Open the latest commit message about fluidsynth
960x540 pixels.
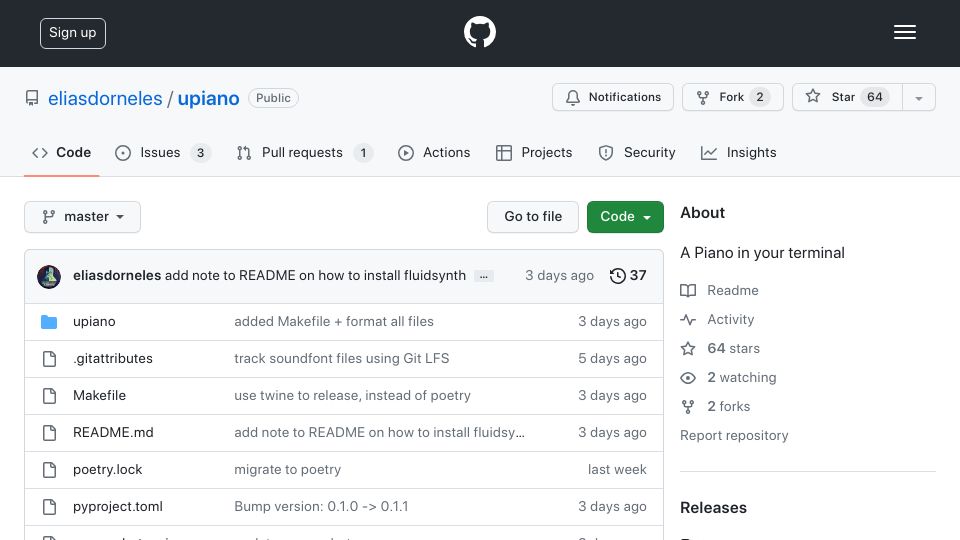tap(315, 276)
